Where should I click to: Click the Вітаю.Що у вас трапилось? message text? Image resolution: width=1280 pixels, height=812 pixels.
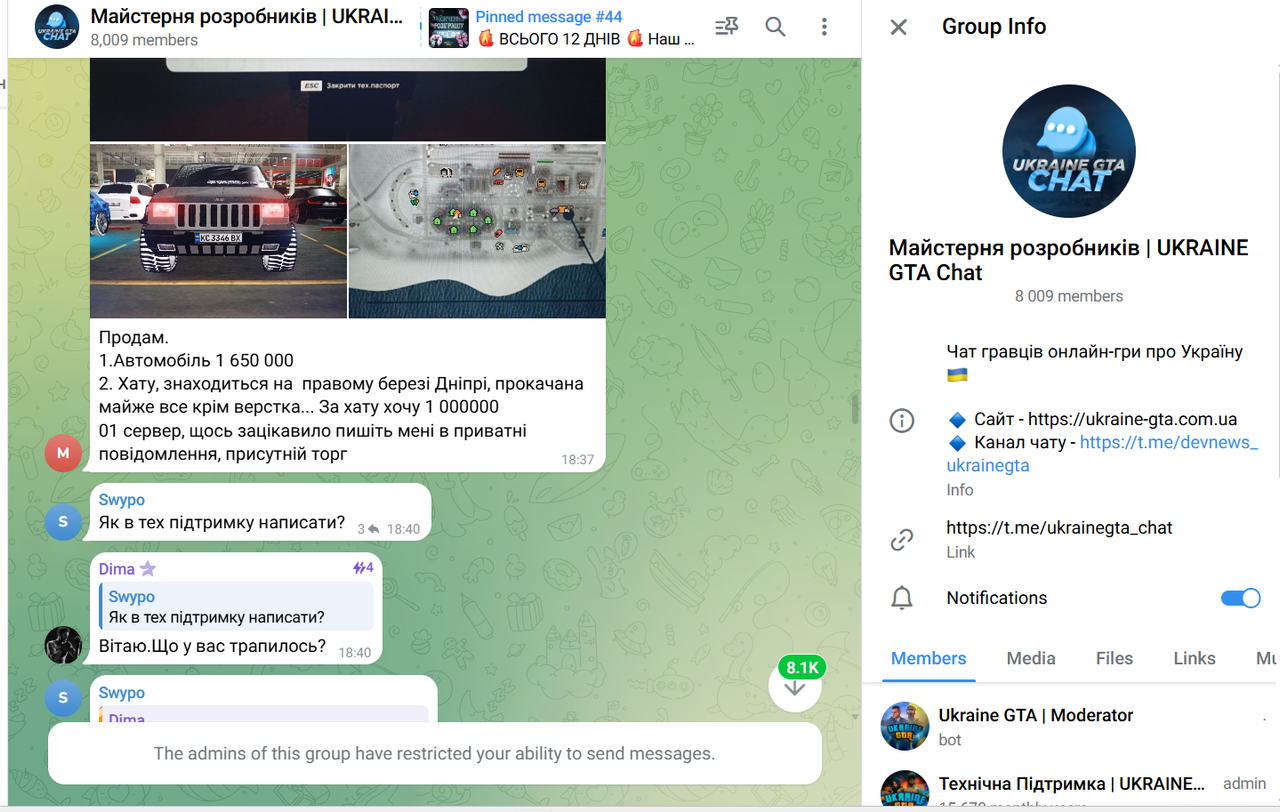212,646
